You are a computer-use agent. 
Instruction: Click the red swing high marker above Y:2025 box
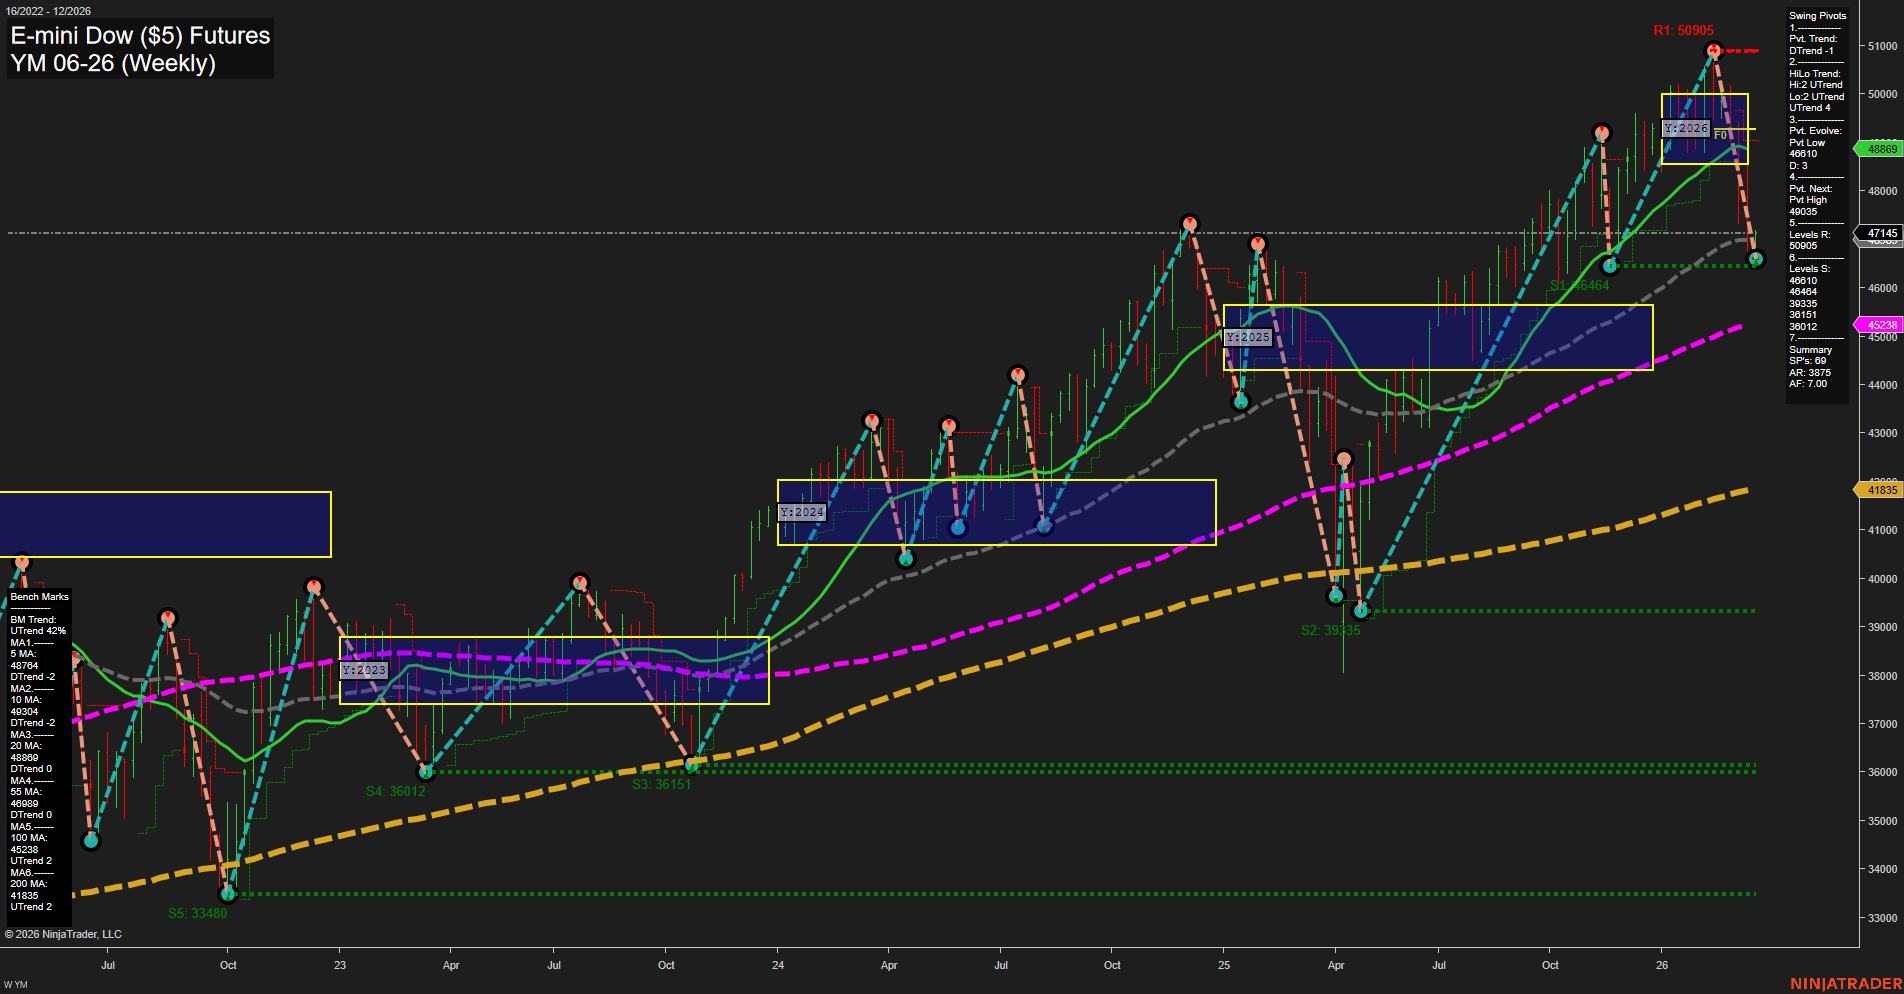[x=1257, y=243]
